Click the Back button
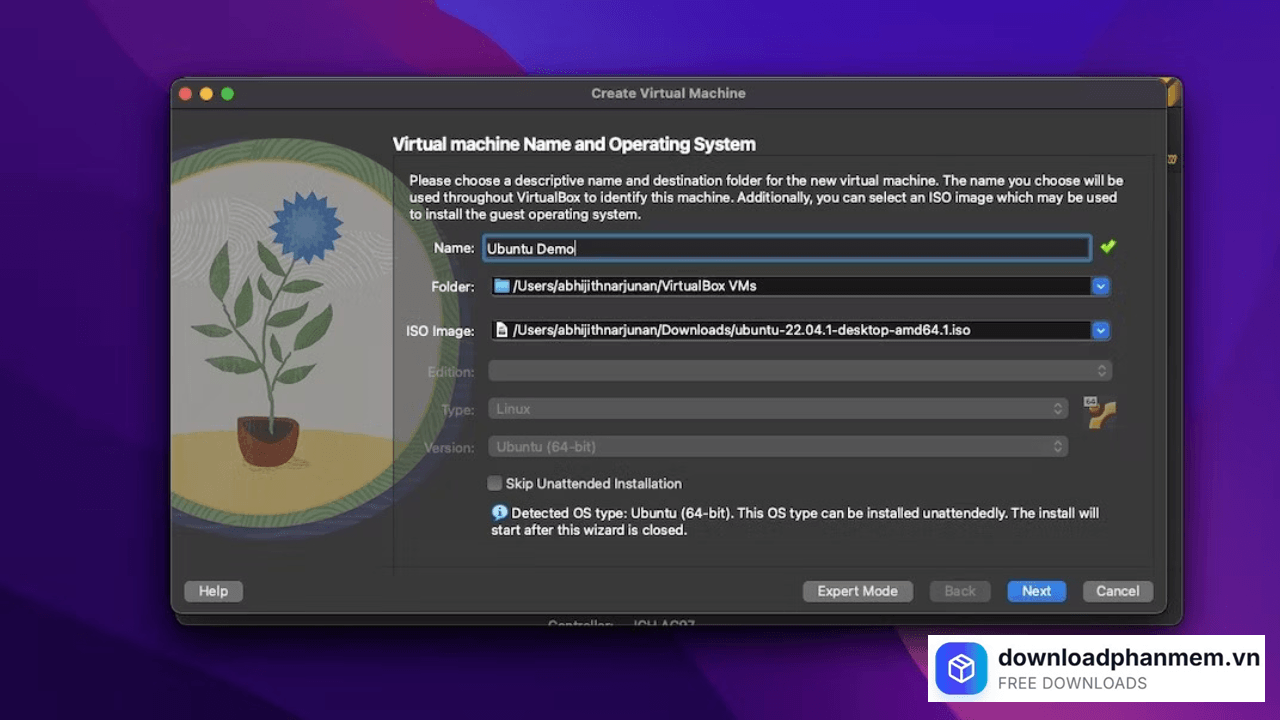 pos(960,591)
